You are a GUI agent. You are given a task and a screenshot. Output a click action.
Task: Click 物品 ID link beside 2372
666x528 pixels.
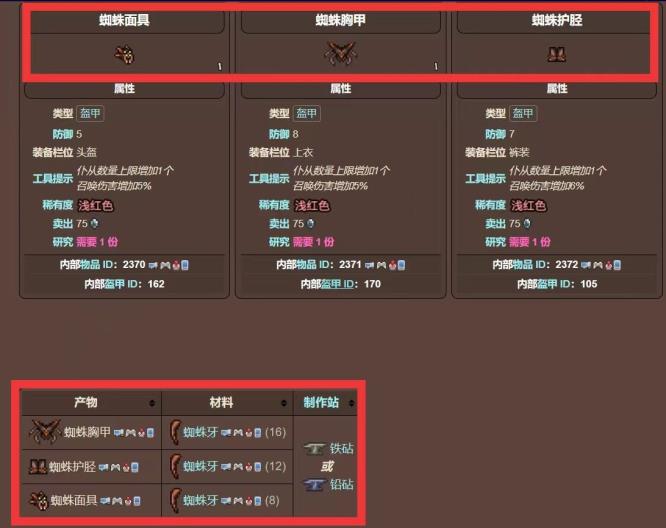click(531, 265)
